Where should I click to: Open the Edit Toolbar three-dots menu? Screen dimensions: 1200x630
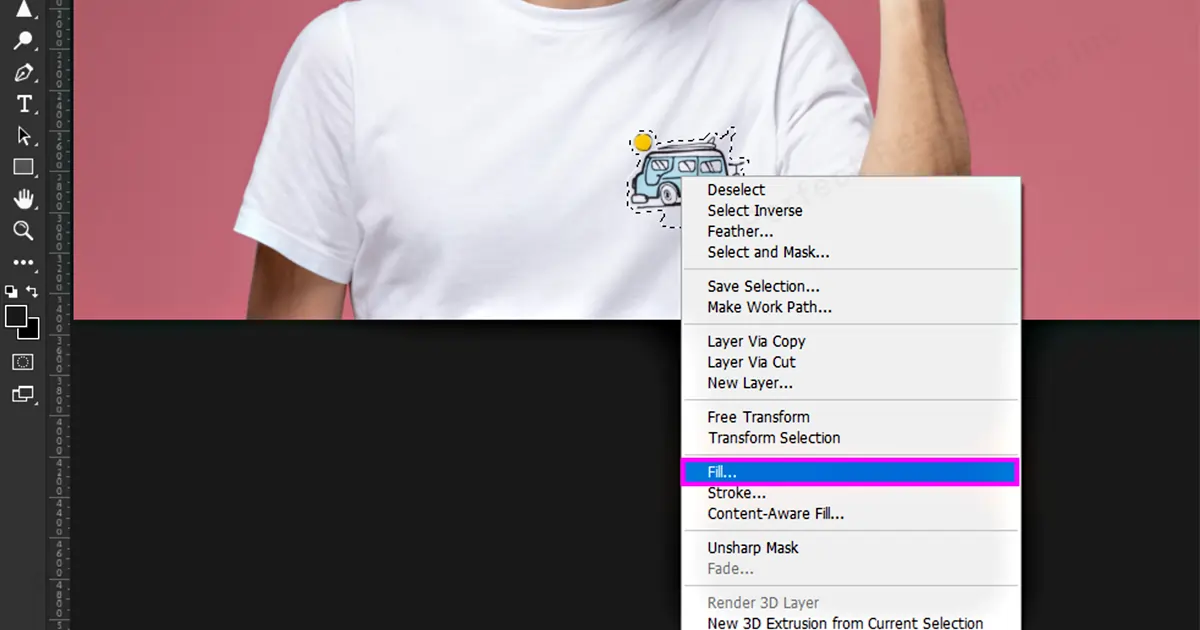[23, 263]
